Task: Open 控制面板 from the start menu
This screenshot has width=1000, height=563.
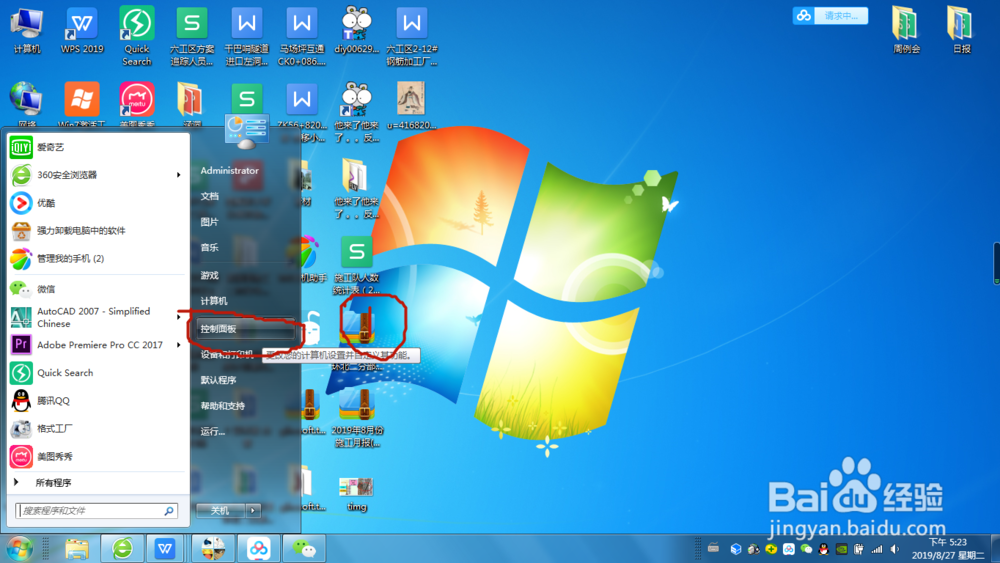Action: [246, 329]
